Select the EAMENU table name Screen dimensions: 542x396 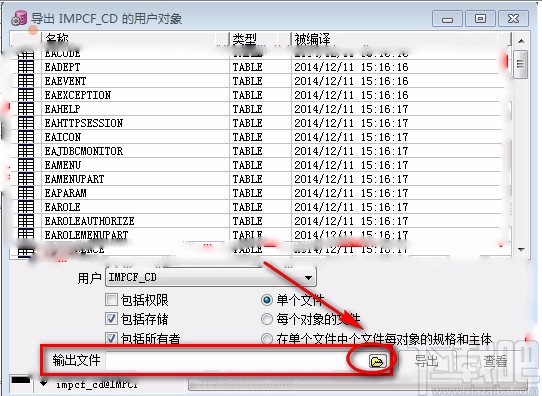pyautogui.click(x=63, y=165)
